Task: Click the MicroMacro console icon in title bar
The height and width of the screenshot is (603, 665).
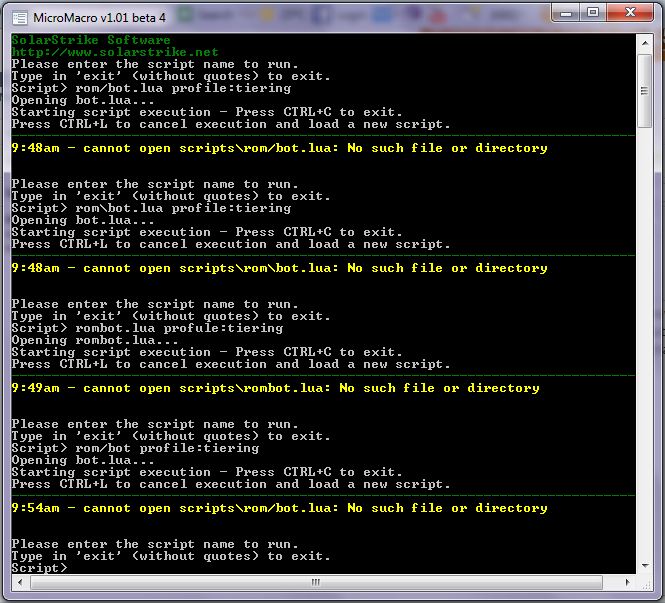Action: pyautogui.click(x=20, y=14)
